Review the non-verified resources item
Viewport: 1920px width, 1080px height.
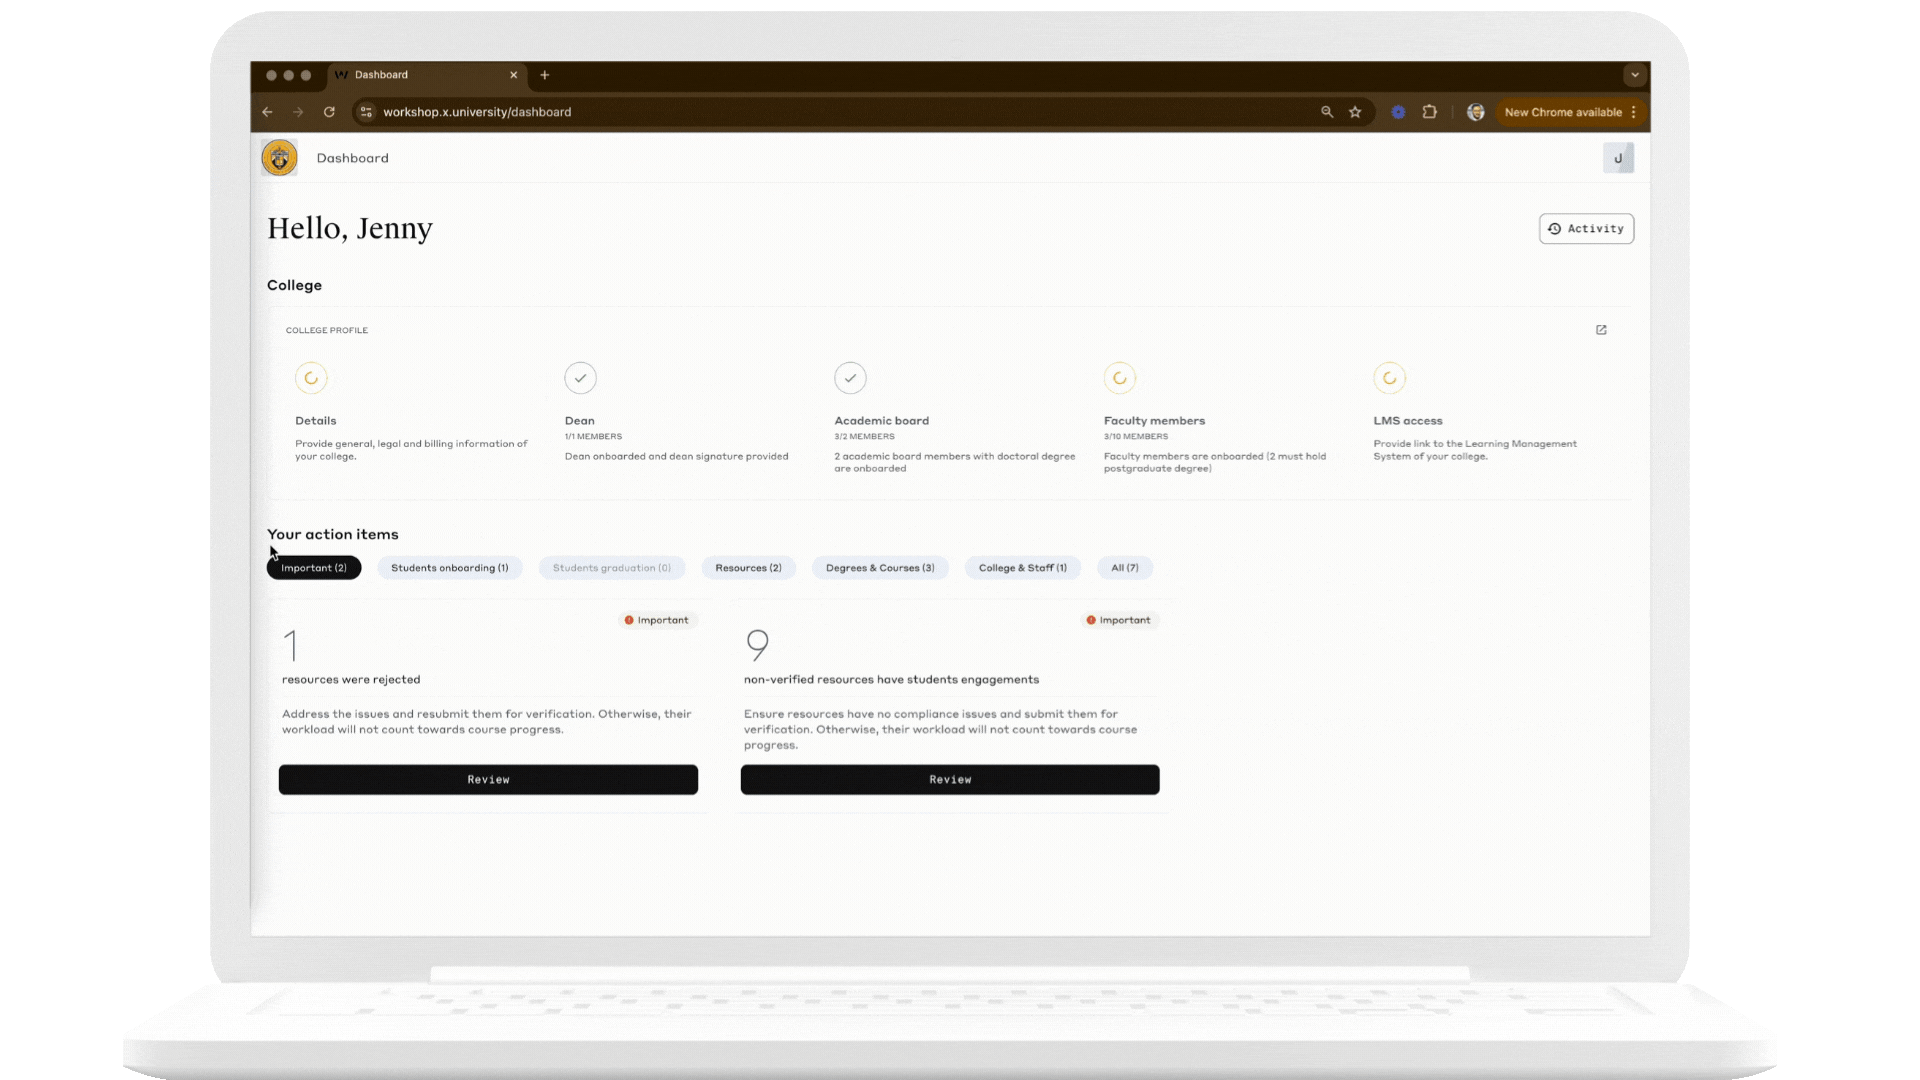(x=950, y=780)
